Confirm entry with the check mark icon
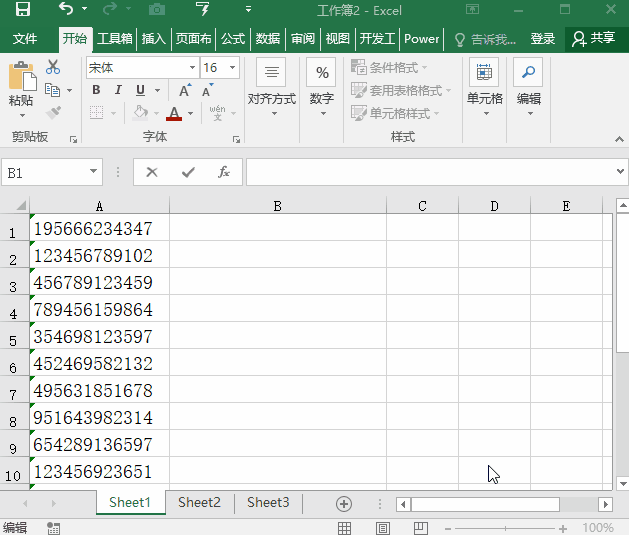This screenshot has width=629, height=535. pos(188,172)
